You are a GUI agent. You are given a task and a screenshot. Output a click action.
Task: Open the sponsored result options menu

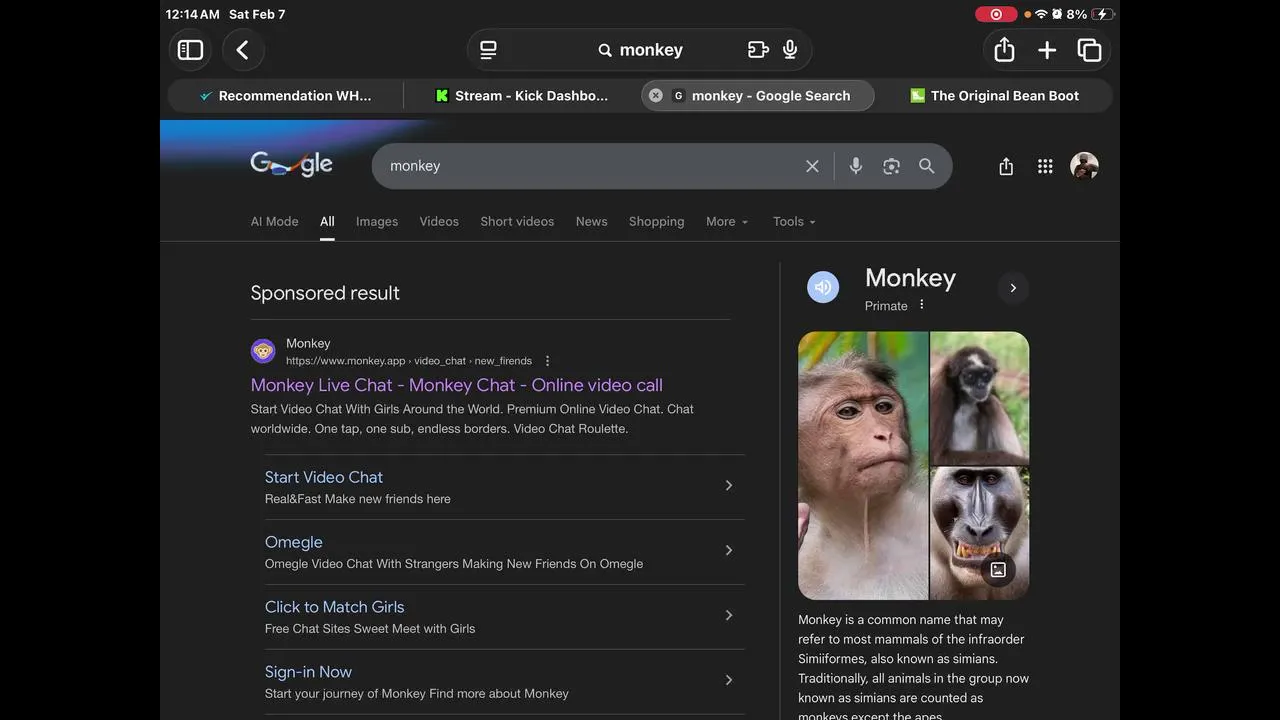tap(547, 361)
